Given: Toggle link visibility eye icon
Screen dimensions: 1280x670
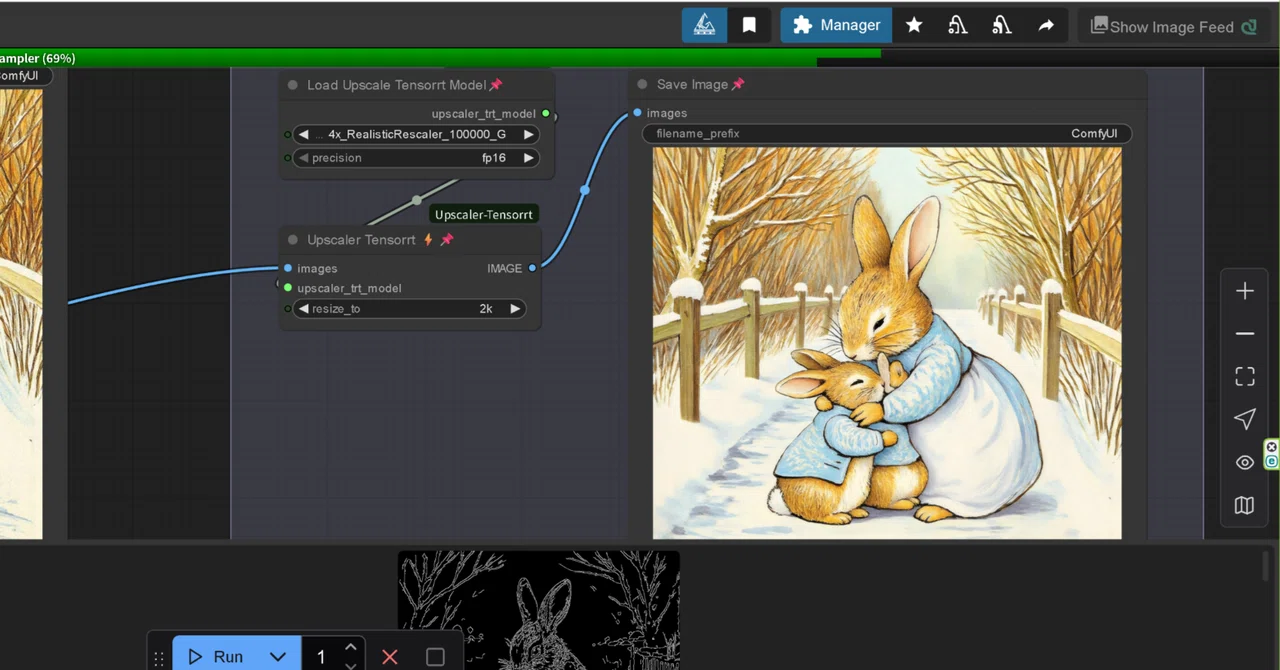Looking at the screenshot, I should click(1245, 462).
